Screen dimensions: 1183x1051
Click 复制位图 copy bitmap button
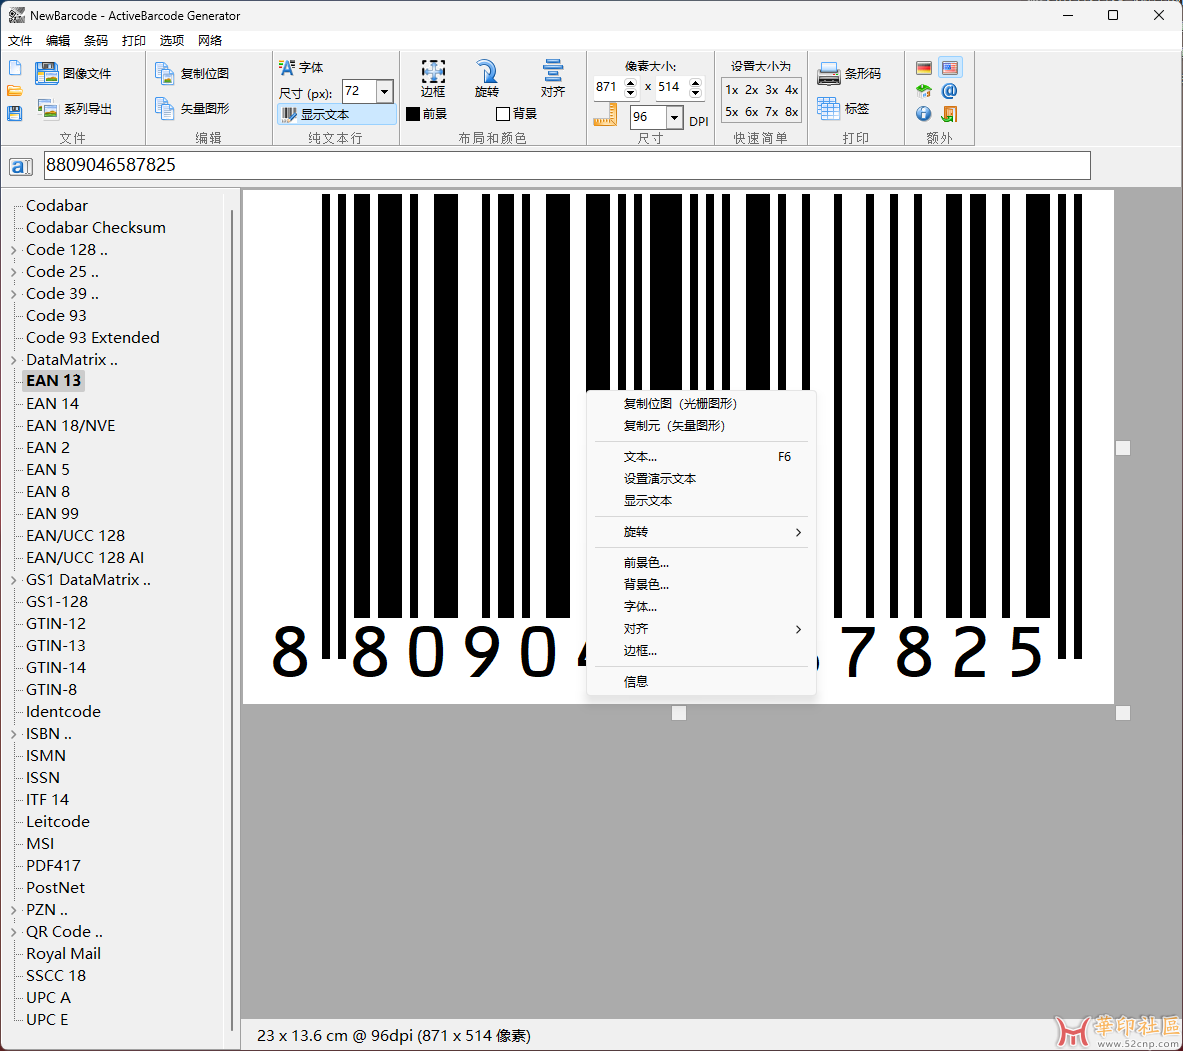[192, 73]
